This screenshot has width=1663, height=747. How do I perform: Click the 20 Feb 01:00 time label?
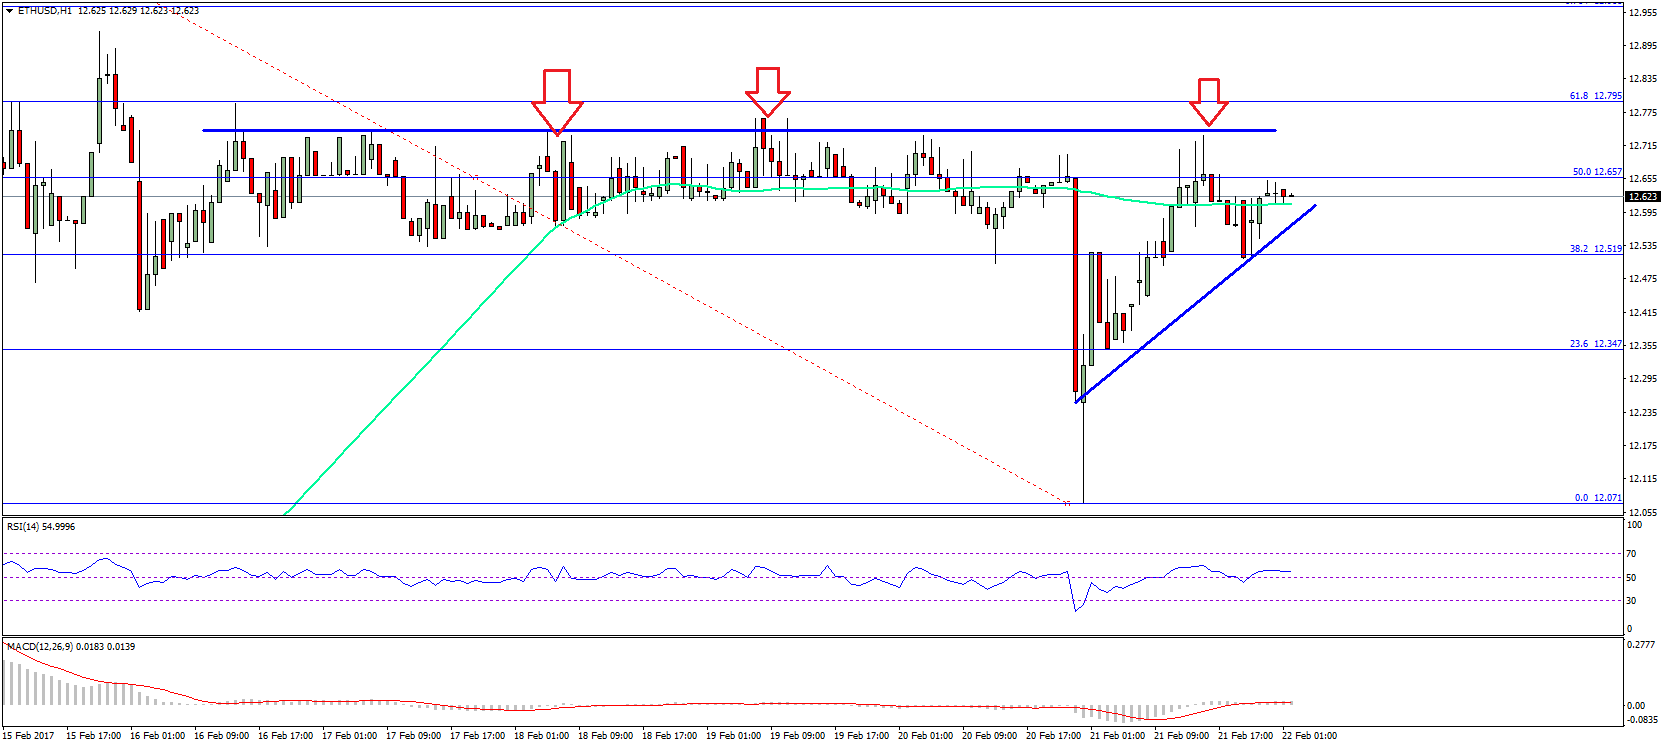[x=925, y=736]
